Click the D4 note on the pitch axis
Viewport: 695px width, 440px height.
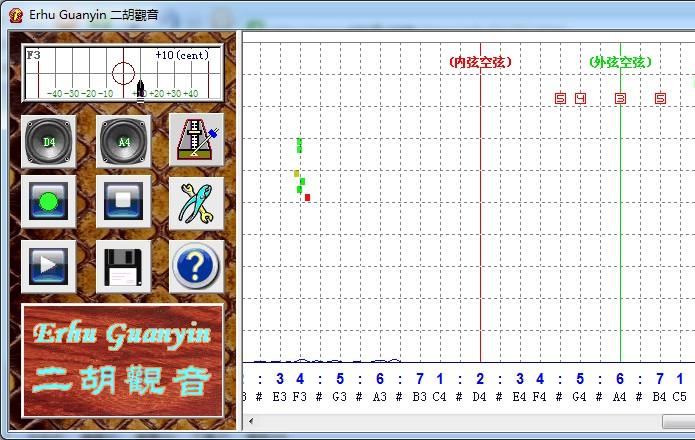pyautogui.click(x=480, y=397)
